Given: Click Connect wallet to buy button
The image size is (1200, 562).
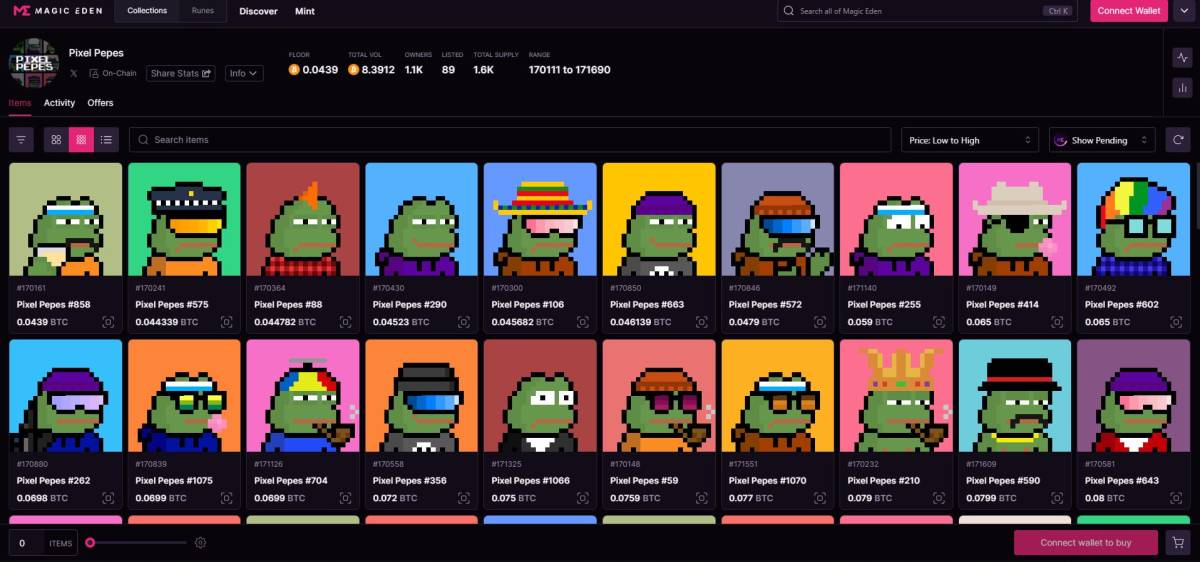Looking at the screenshot, I should click(x=1085, y=542).
